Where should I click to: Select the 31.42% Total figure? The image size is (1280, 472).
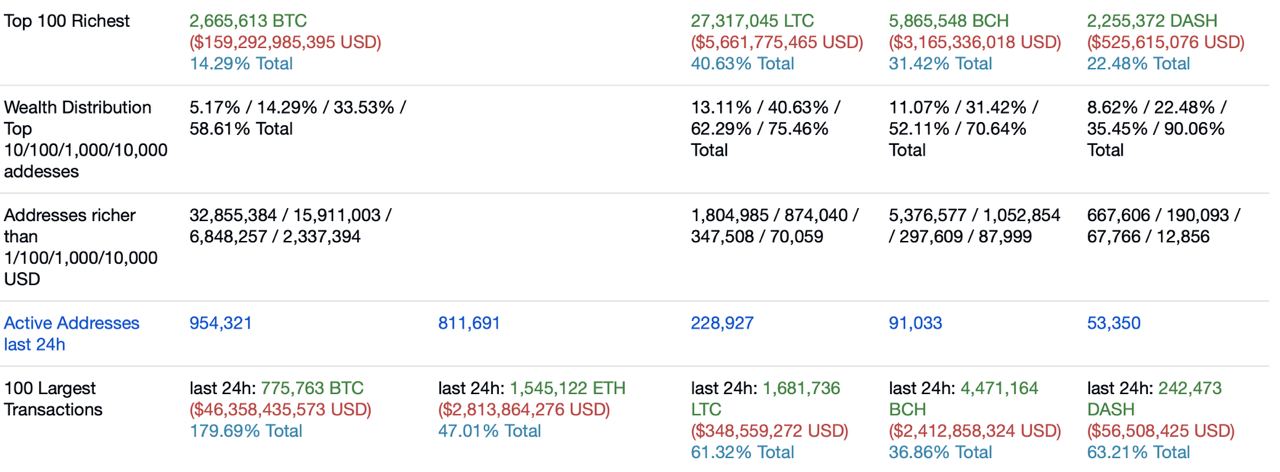(x=940, y=63)
